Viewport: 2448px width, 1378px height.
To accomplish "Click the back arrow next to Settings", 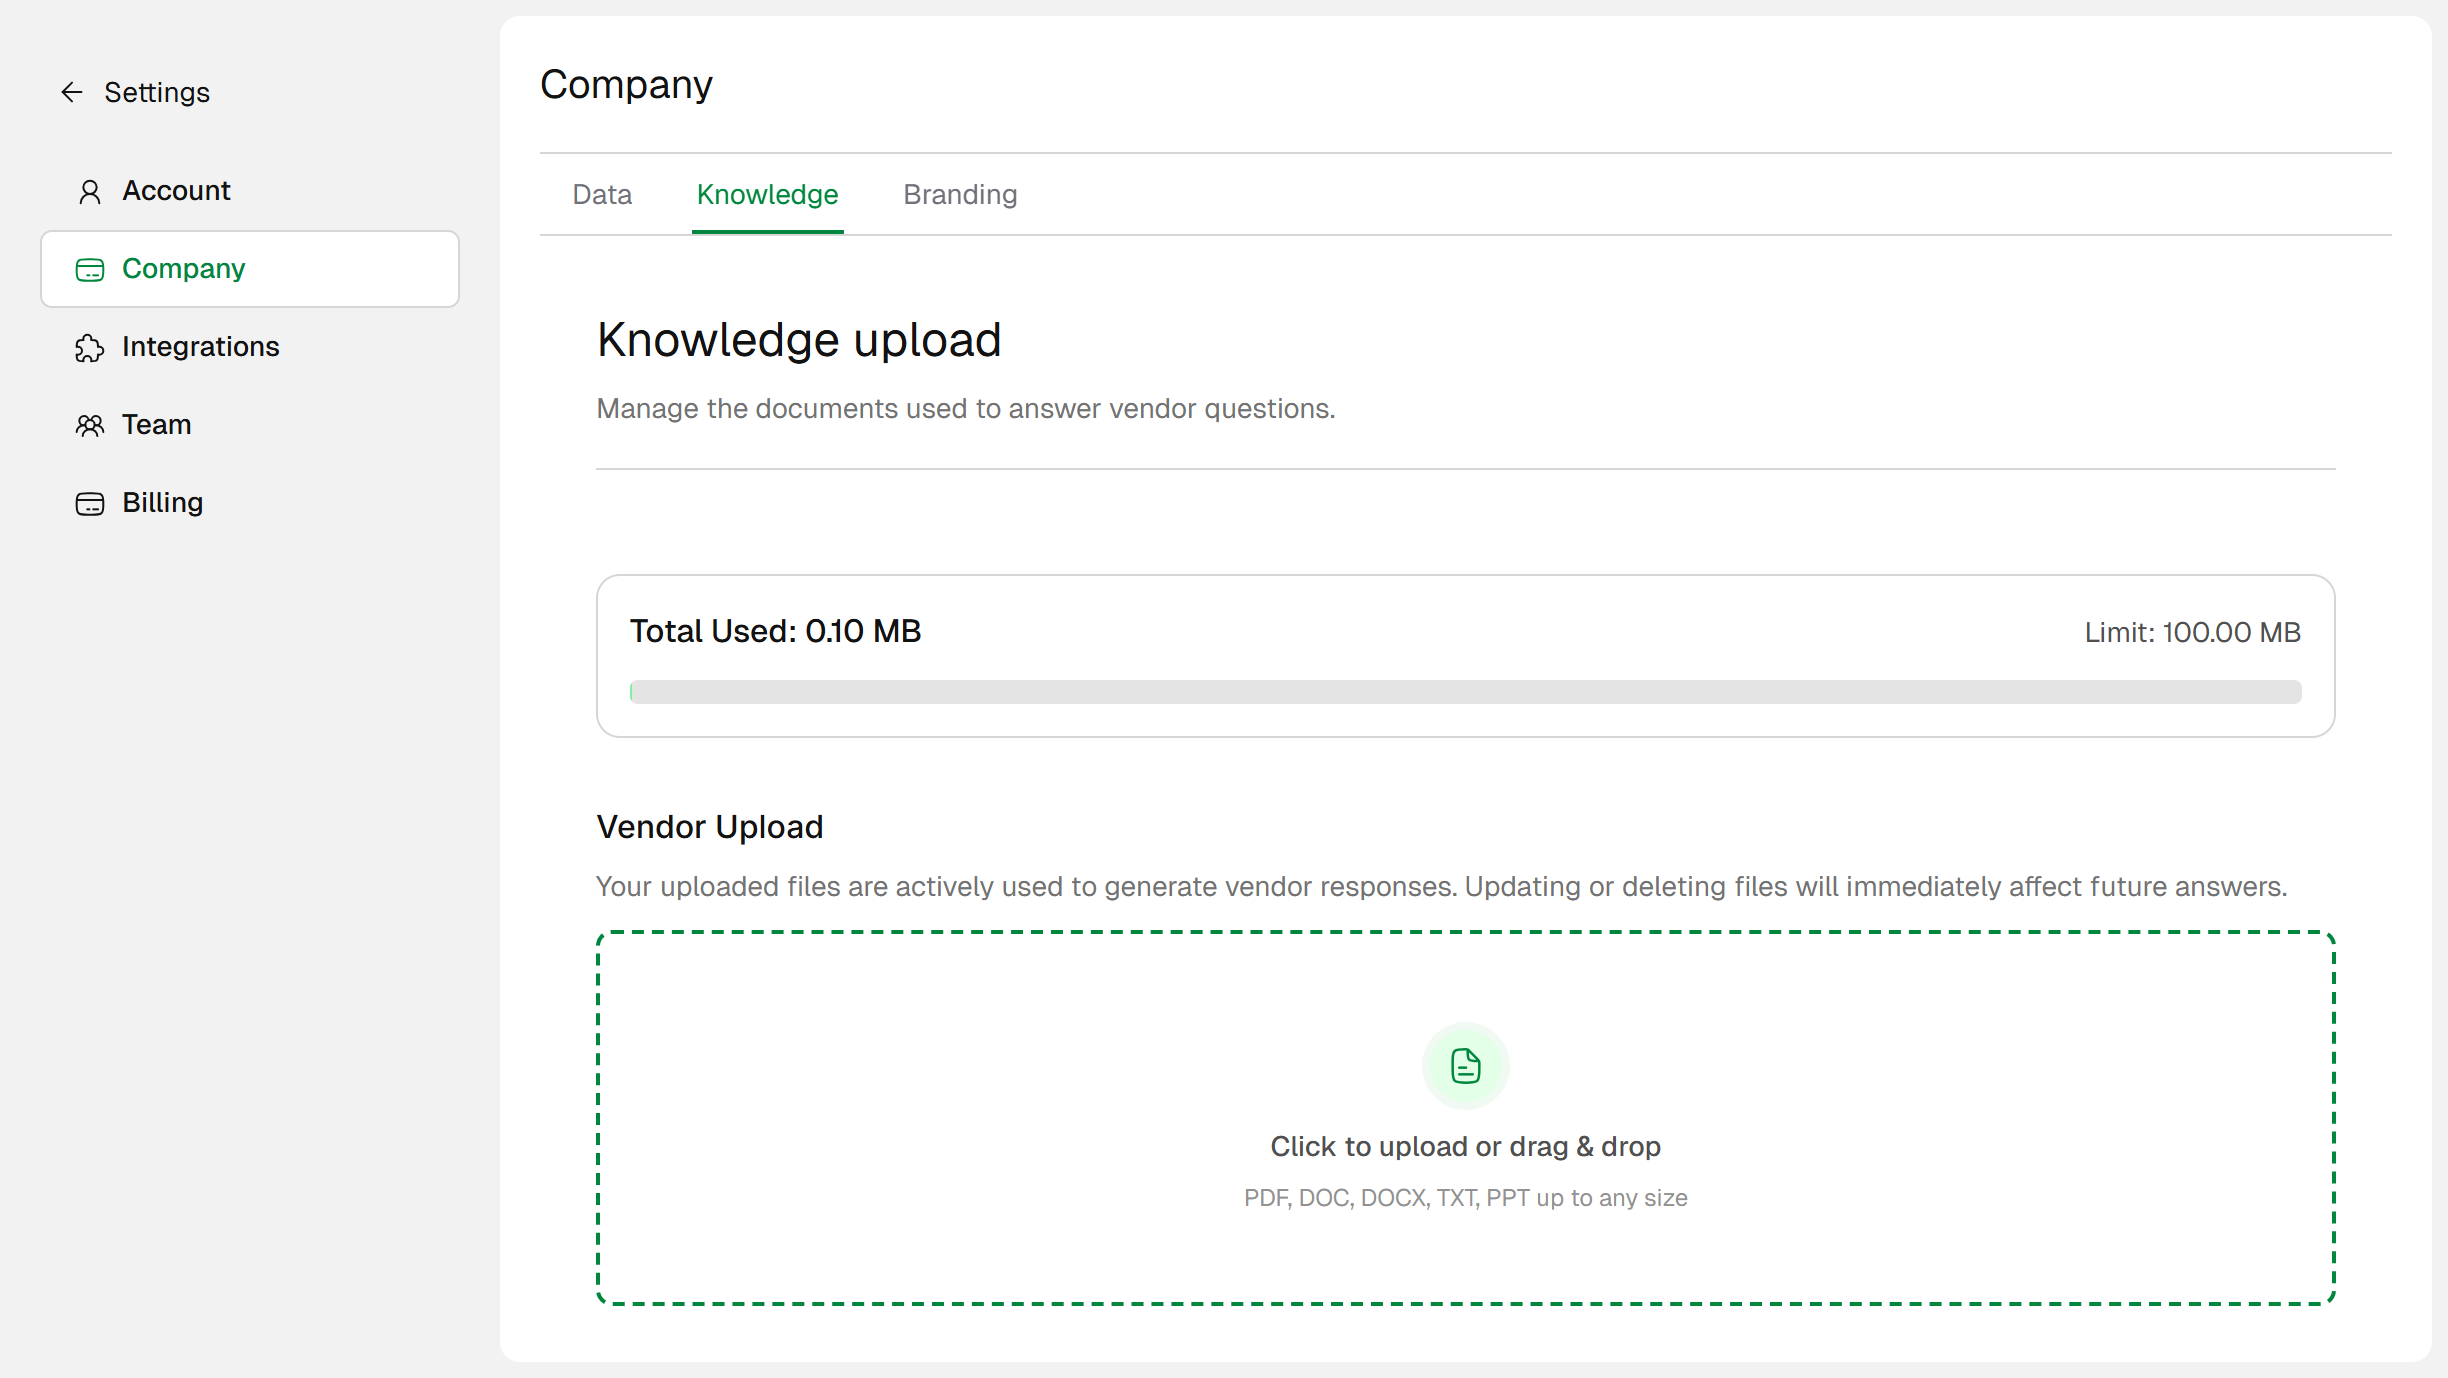I will 71,93.
